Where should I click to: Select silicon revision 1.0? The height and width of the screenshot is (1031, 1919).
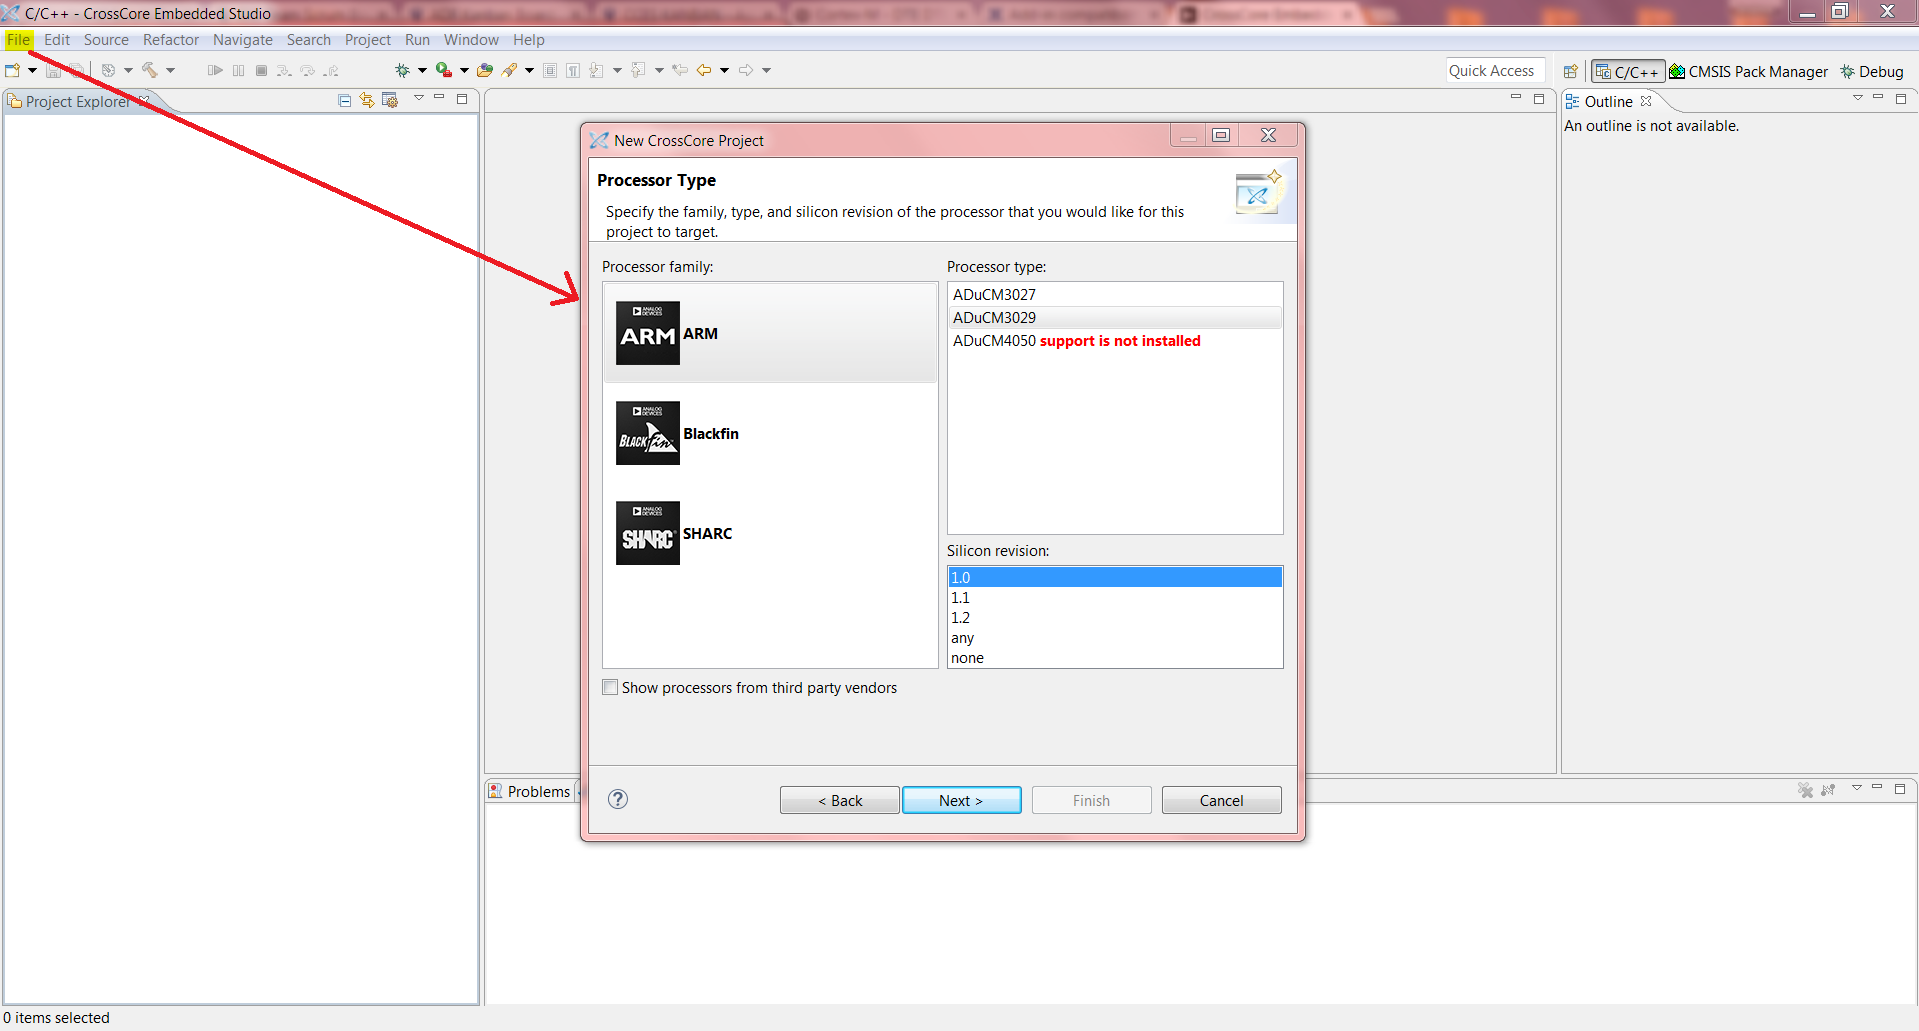coord(1115,577)
